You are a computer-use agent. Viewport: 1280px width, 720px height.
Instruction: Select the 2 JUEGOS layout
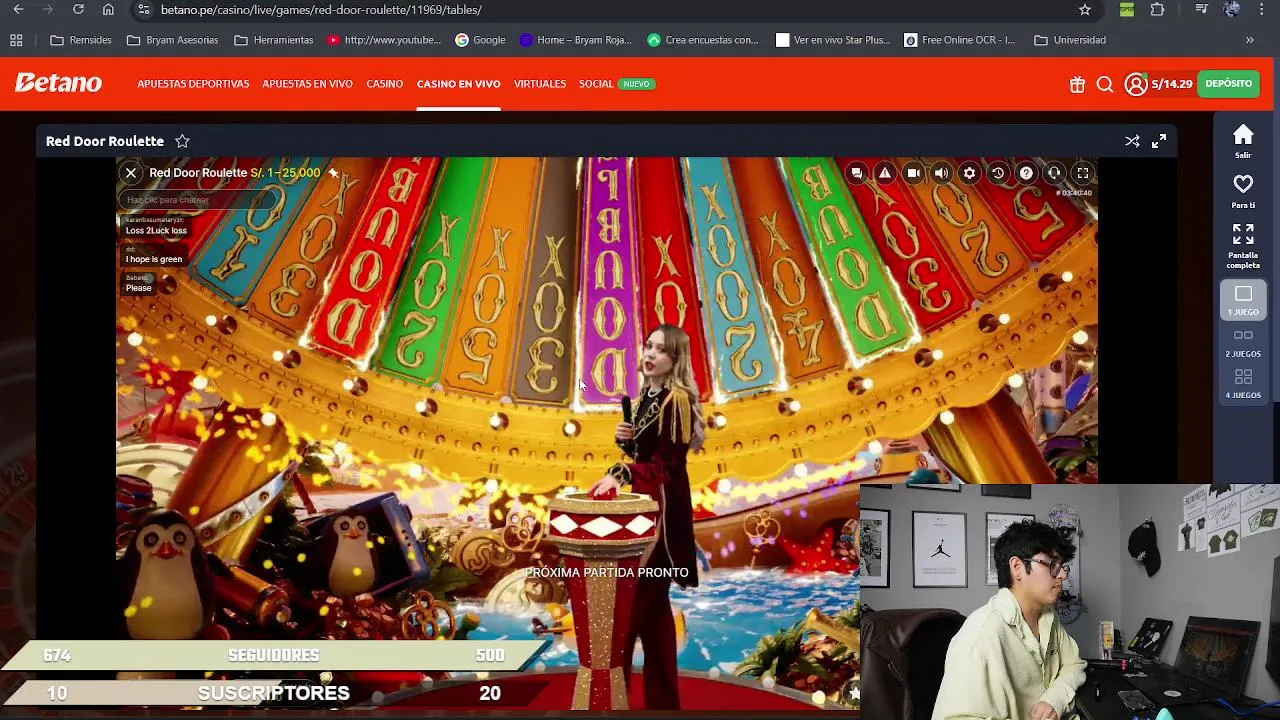(1243, 343)
